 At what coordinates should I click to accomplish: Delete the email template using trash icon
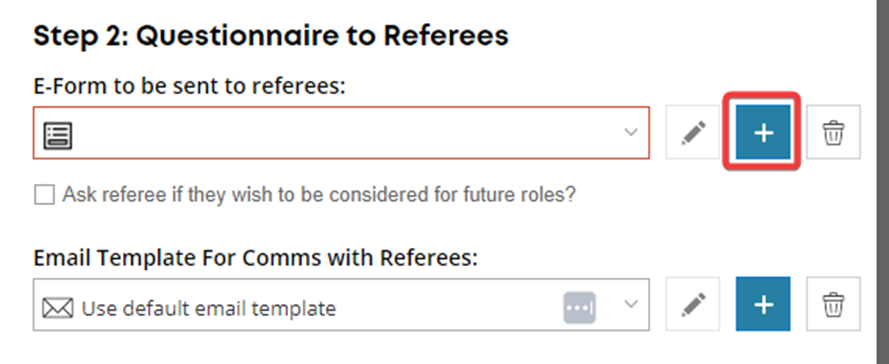pos(833,304)
